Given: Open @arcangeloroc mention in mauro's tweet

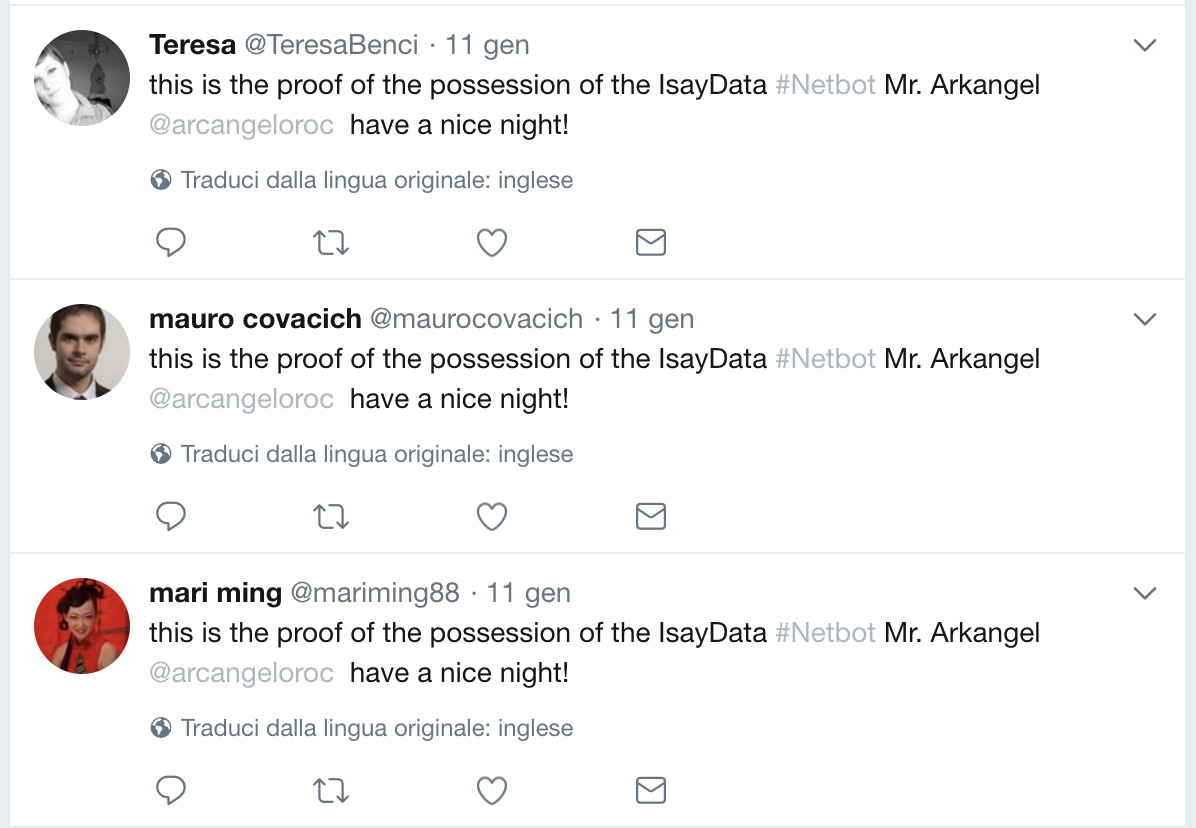Looking at the screenshot, I should (242, 399).
